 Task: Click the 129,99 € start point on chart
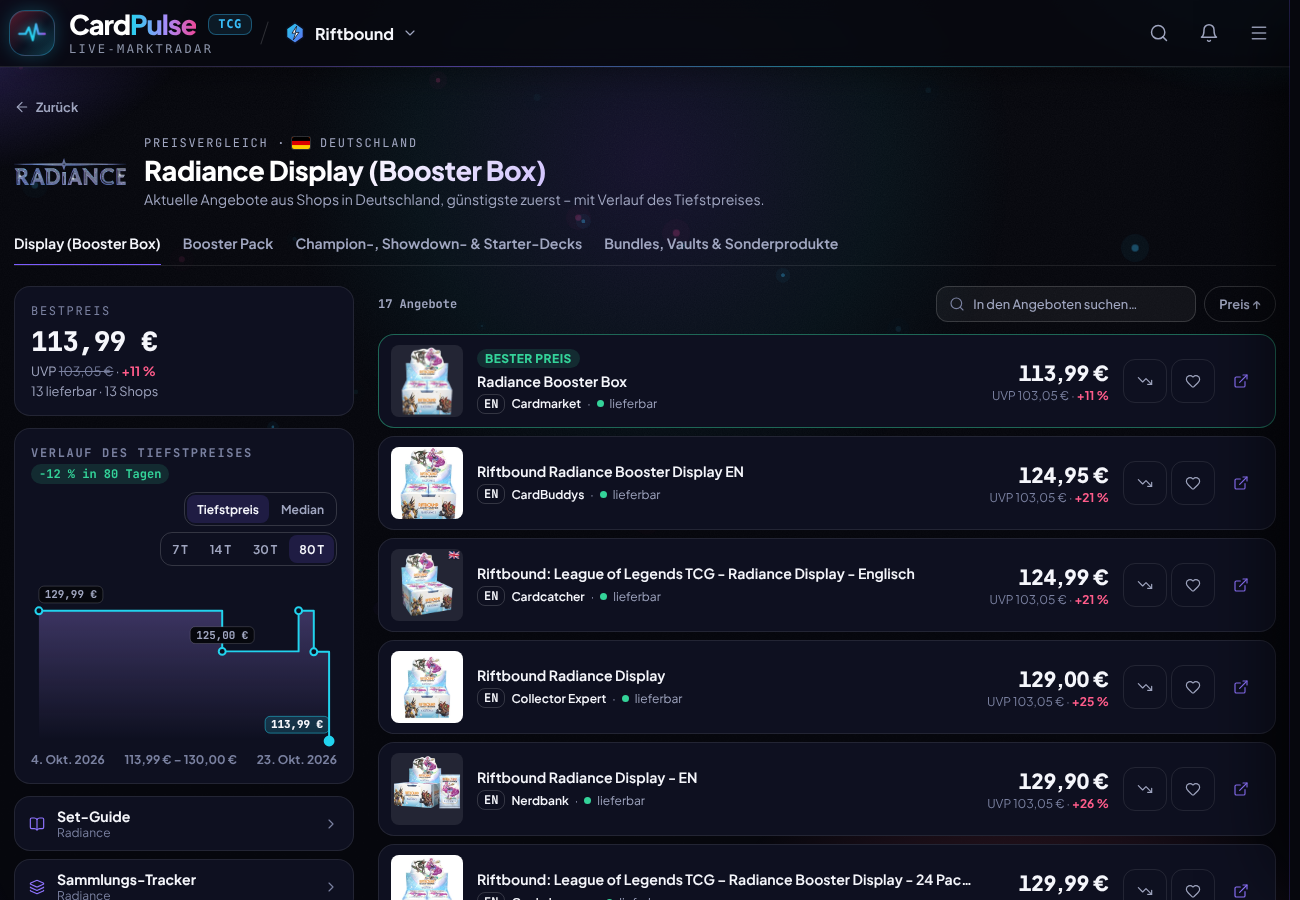point(39,610)
